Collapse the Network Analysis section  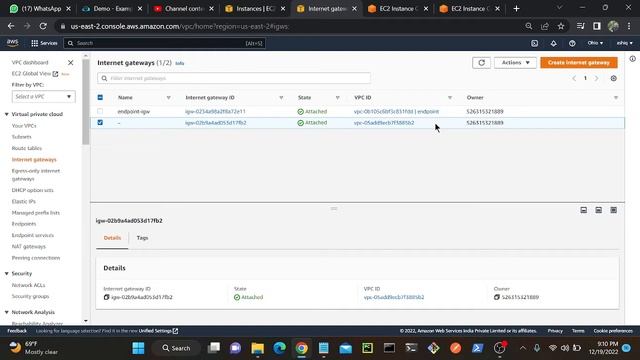tap(7, 312)
